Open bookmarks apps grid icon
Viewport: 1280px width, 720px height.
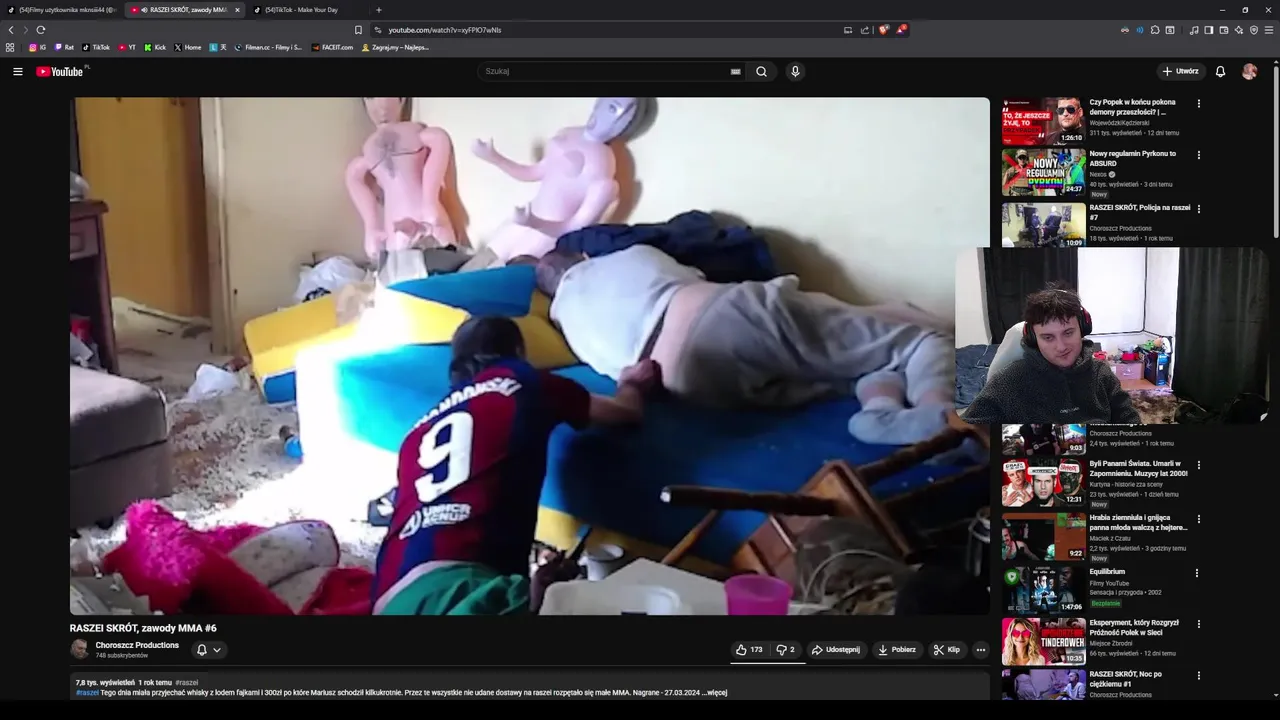coord(10,47)
